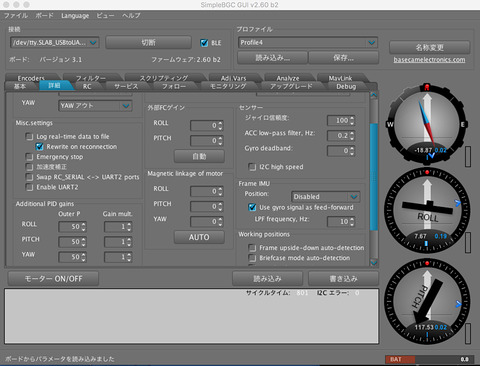Enable the Emergency stop checkbox
Viewport: 480px width, 366px height.
pos(30,157)
